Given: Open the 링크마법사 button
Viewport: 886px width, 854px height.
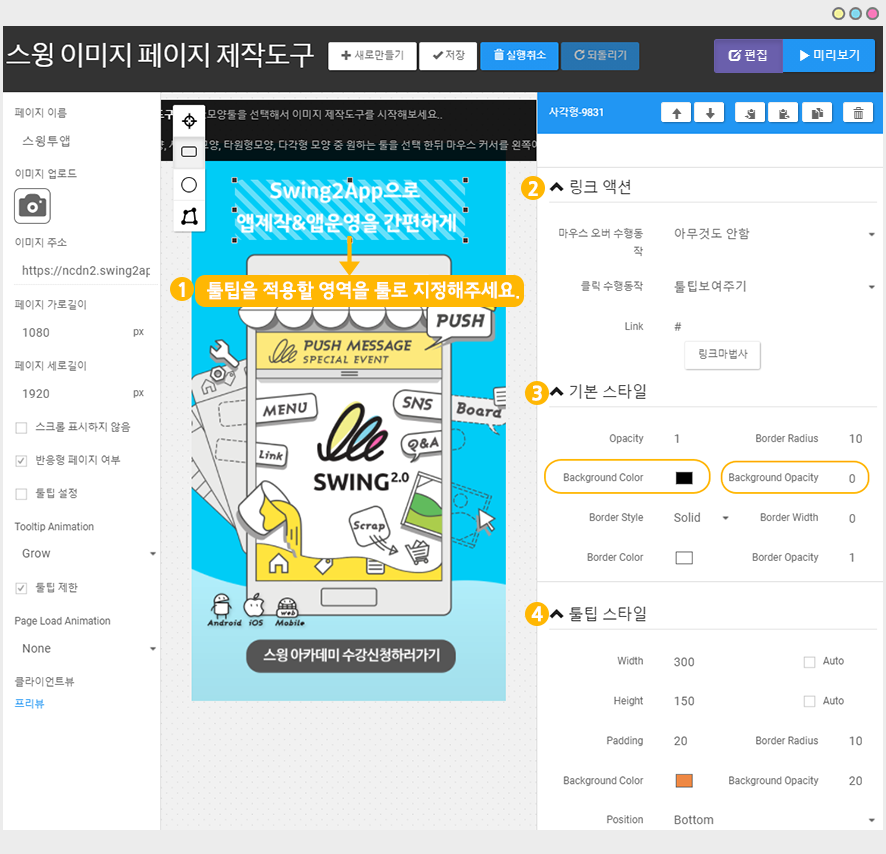Looking at the screenshot, I should (x=722, y=354).
